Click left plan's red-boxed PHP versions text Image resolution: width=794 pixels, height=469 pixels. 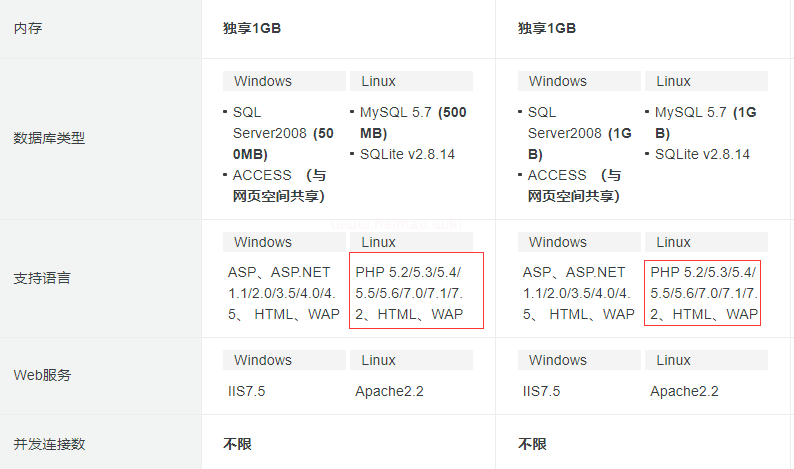click(416, 292)
